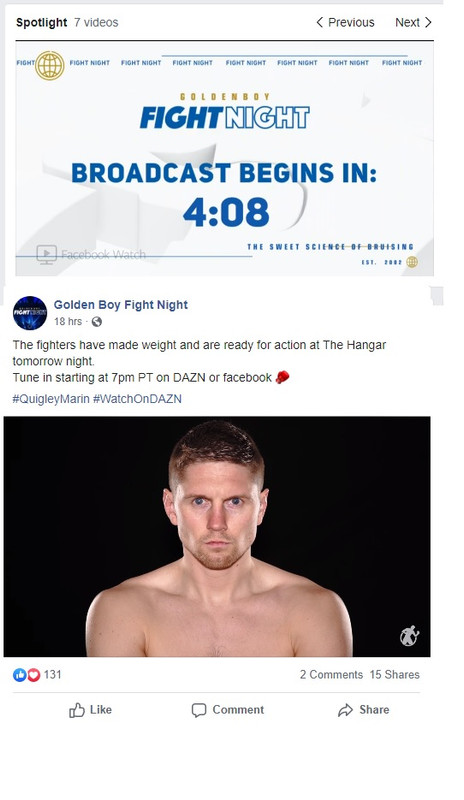Click the Comment speech bubble icon
The image size is (464, 800).
coord(199,710)
